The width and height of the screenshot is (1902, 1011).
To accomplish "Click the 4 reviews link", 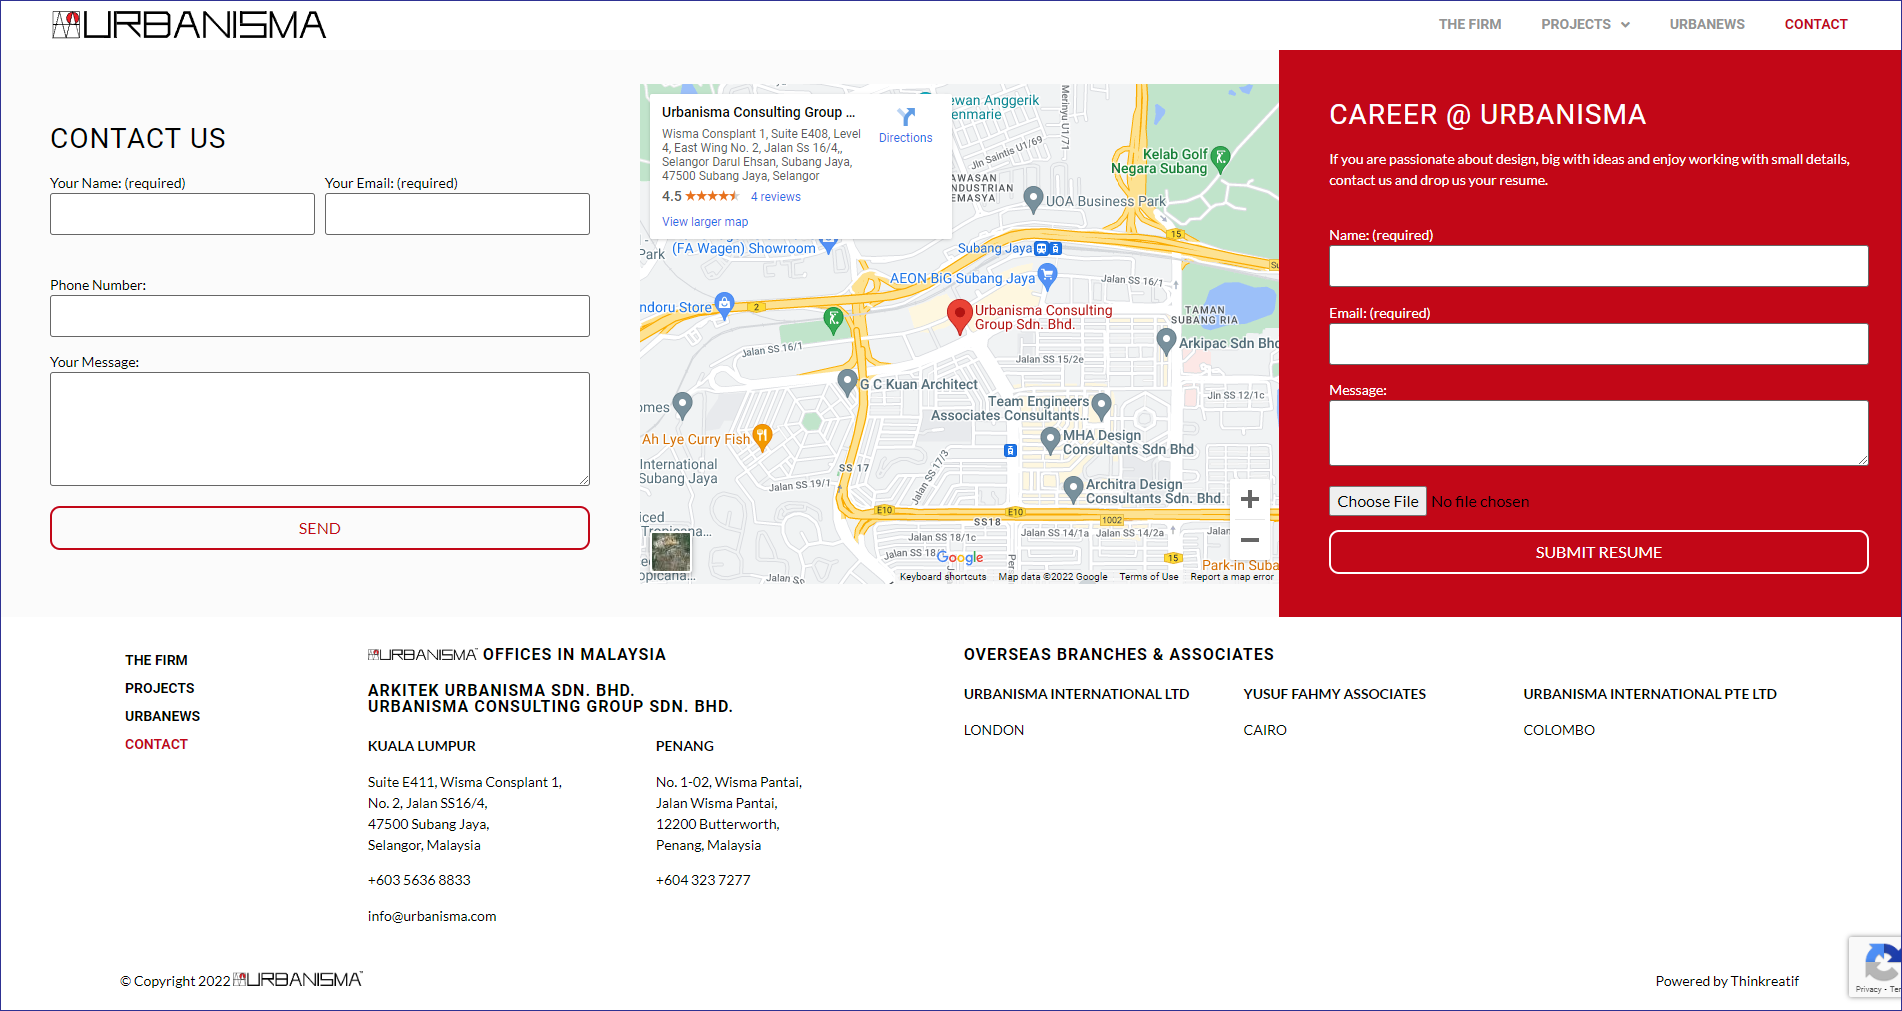I will click(x=775, y=197).
